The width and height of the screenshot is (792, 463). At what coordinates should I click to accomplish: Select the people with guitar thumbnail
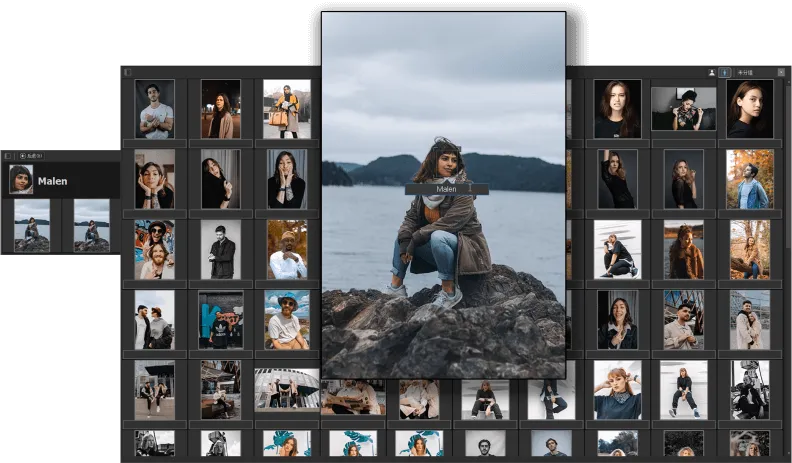tap(353, 397)
